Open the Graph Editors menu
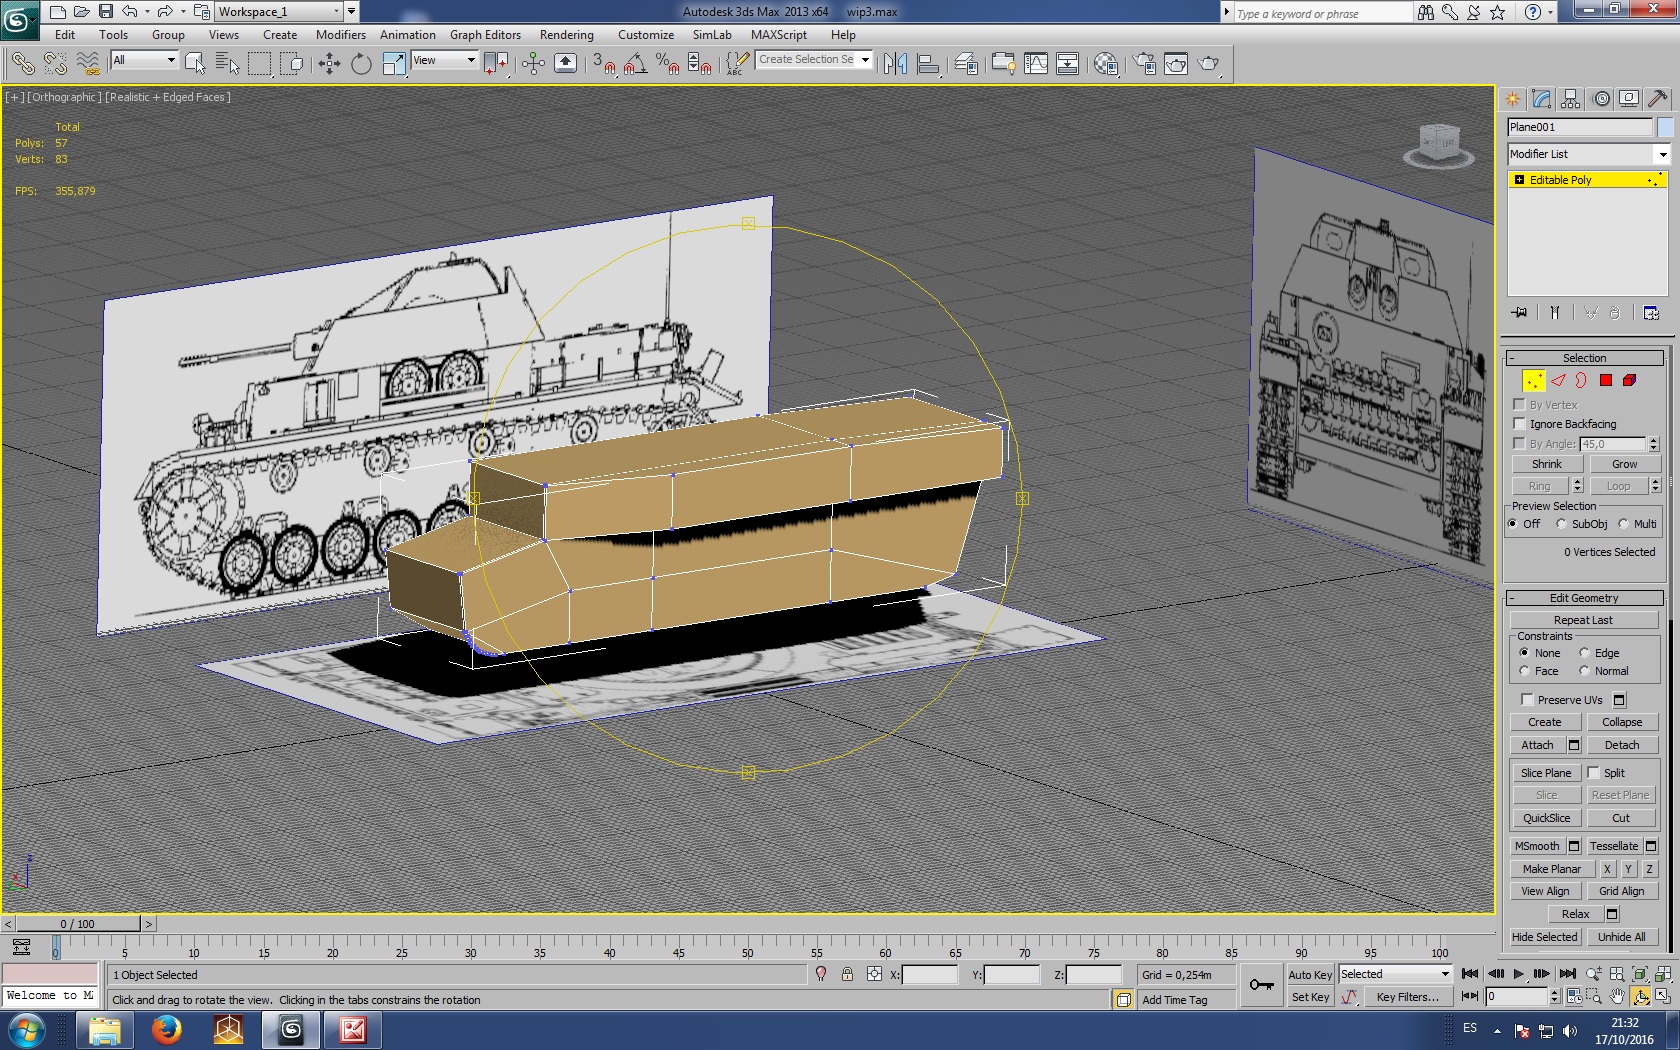 coord(485,35)
